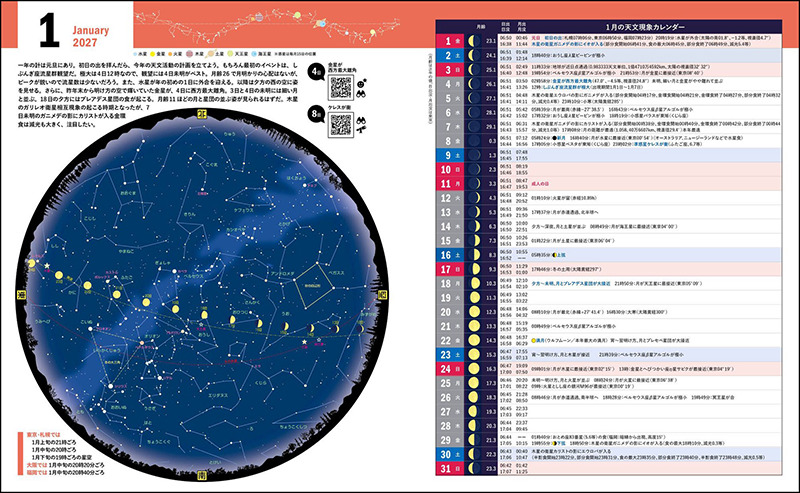The height and width of the screenshot is (493, 800).
Task: Click the moon phase icon in row 30
Action: pyautogui.click(x=474, y=454)
